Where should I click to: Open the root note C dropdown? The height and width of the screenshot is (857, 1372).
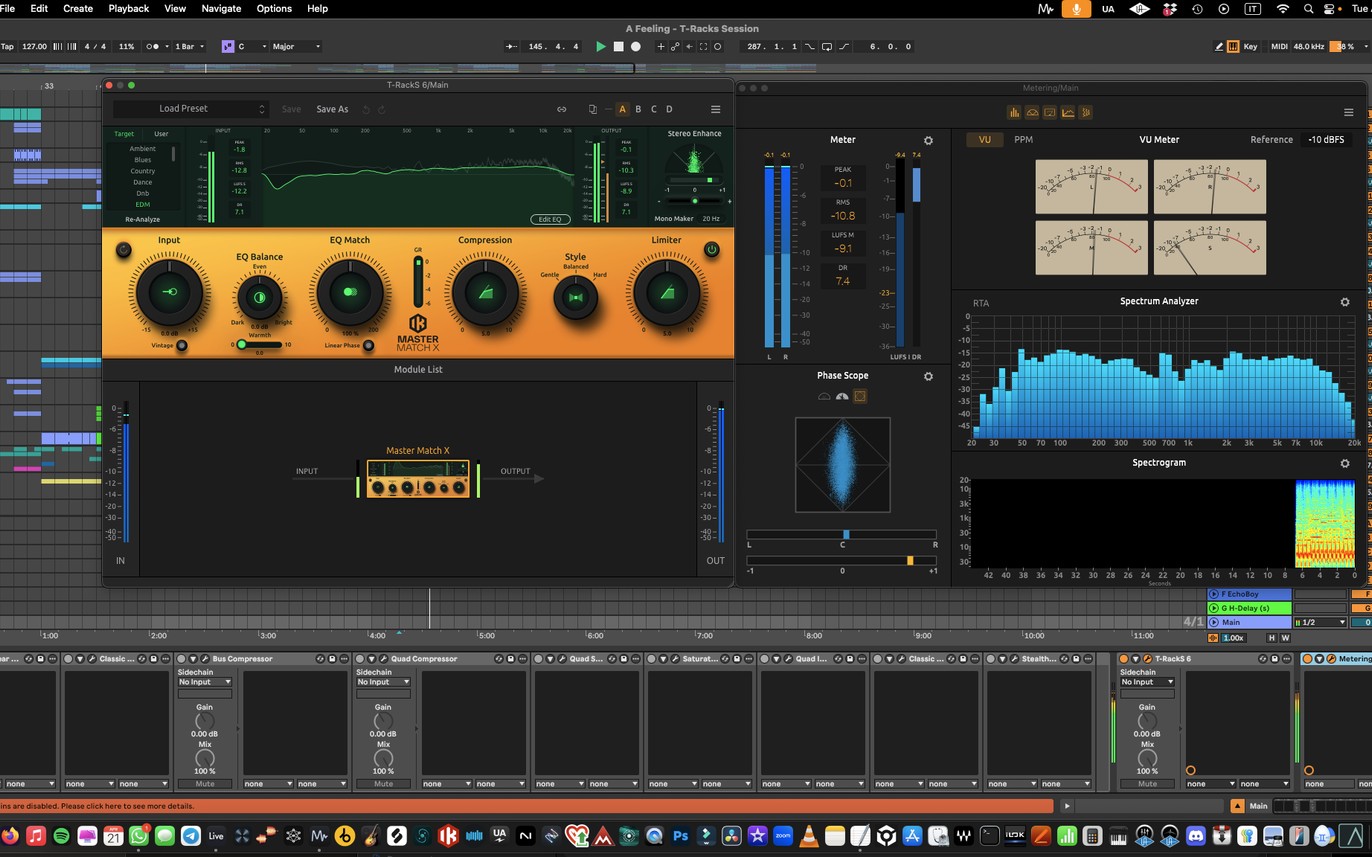click(x=251, y=46)
